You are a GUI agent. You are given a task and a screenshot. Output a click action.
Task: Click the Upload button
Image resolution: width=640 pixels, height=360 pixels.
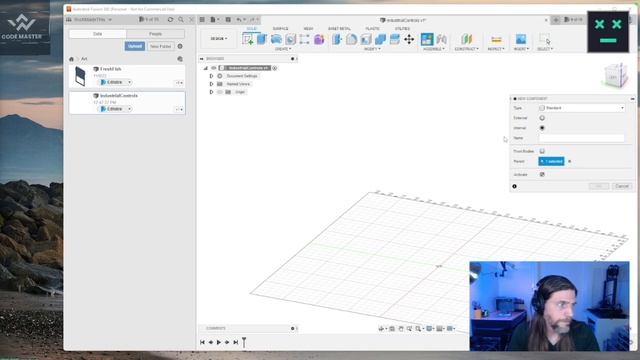135,46
